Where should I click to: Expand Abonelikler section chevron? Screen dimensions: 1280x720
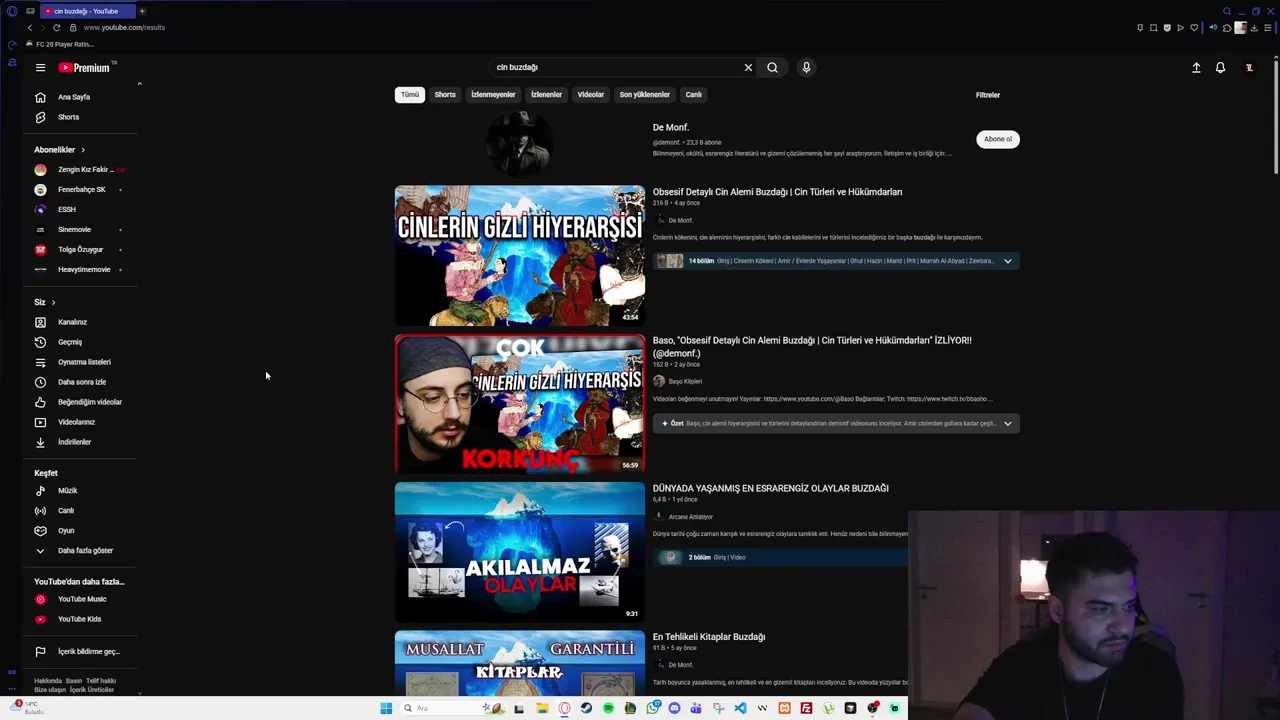(x=83, y=150)
